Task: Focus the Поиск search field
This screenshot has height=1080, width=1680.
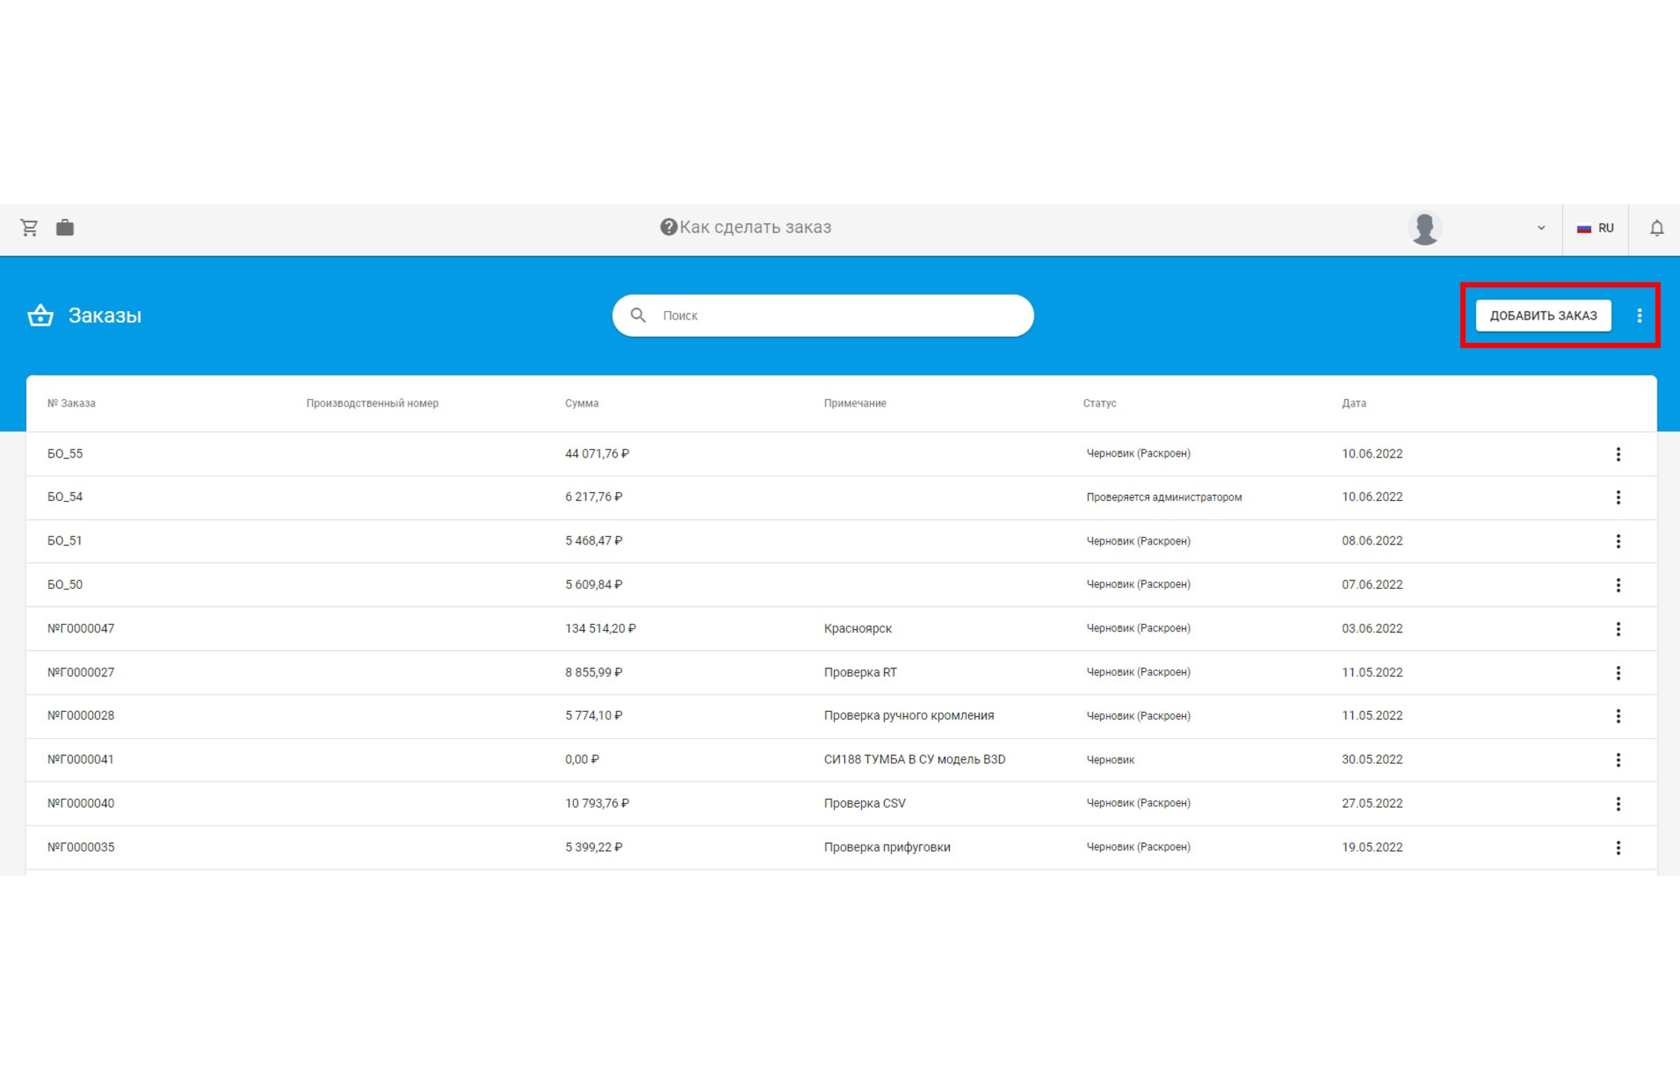Action: coord(823,315)
